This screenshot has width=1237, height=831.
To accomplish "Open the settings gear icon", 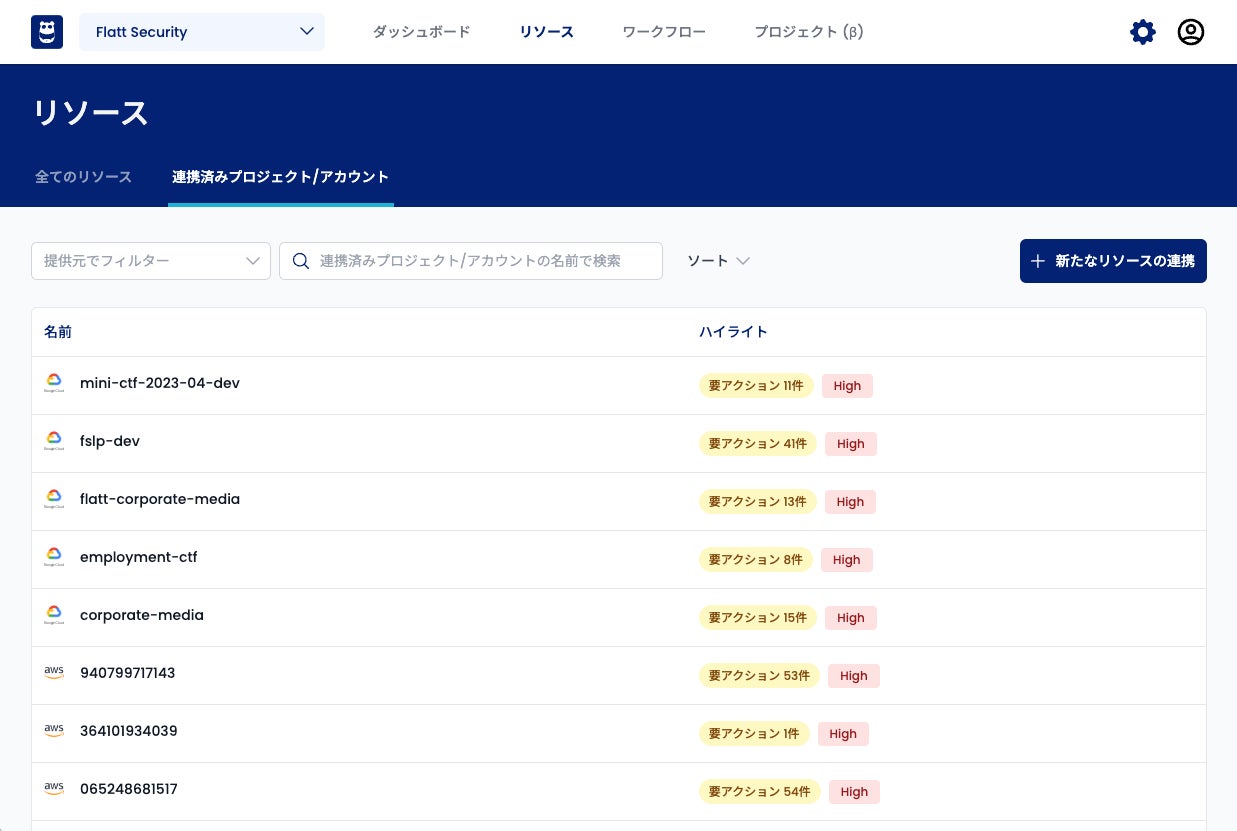I will (1142, 32).
